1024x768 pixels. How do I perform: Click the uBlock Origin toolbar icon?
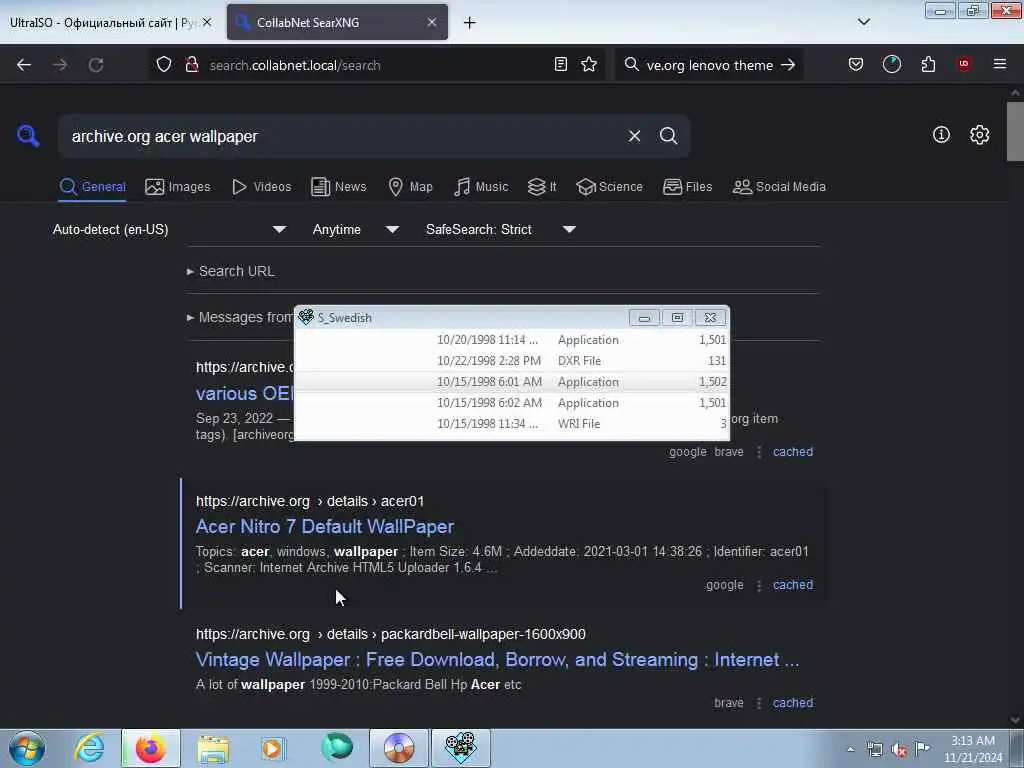[x=964, y=64]
